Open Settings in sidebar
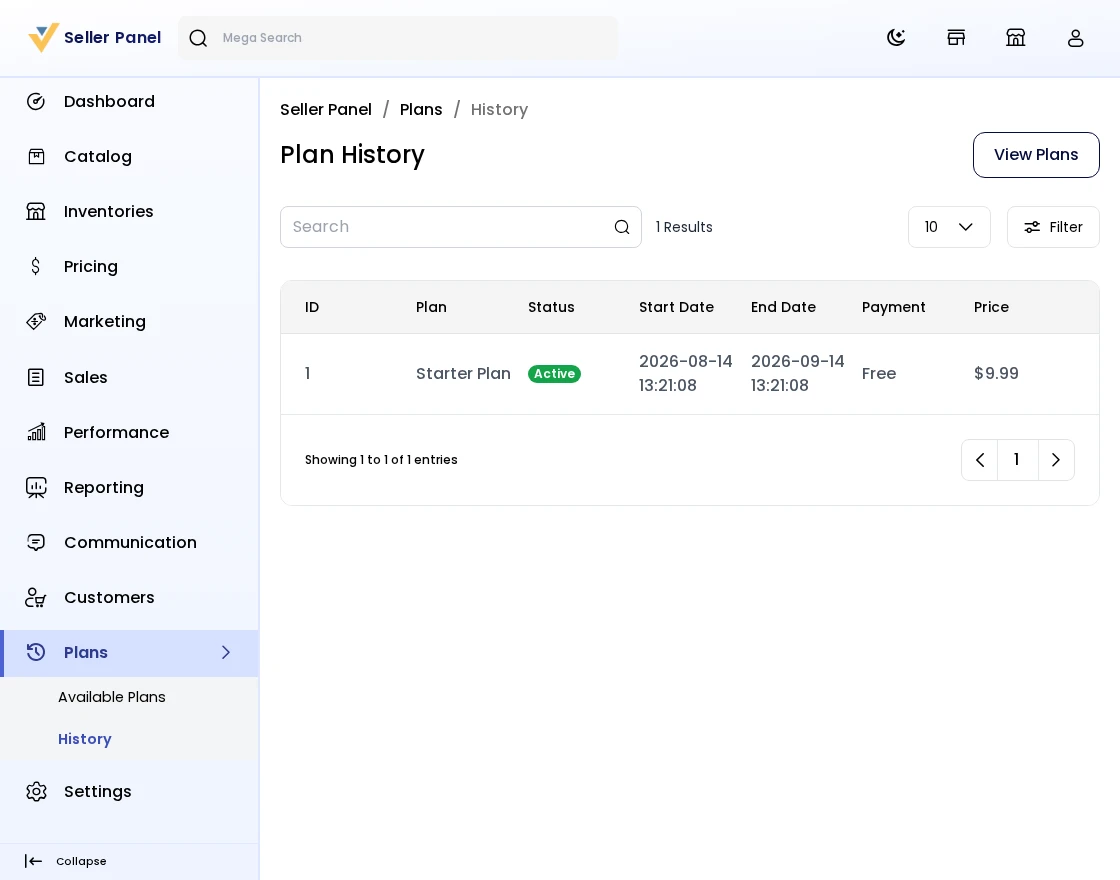Image resolution: width=1120 pixels, height=880 pixels. (129, 791)
